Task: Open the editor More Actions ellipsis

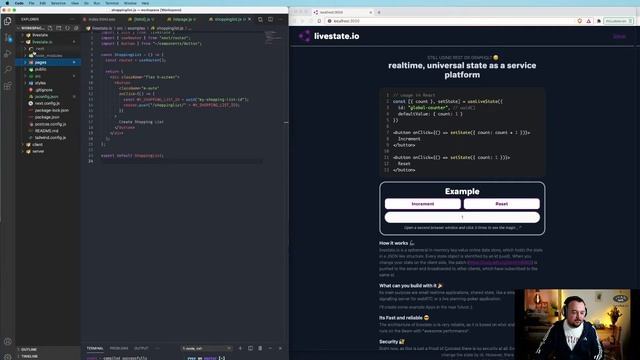Action: point(280,19)
